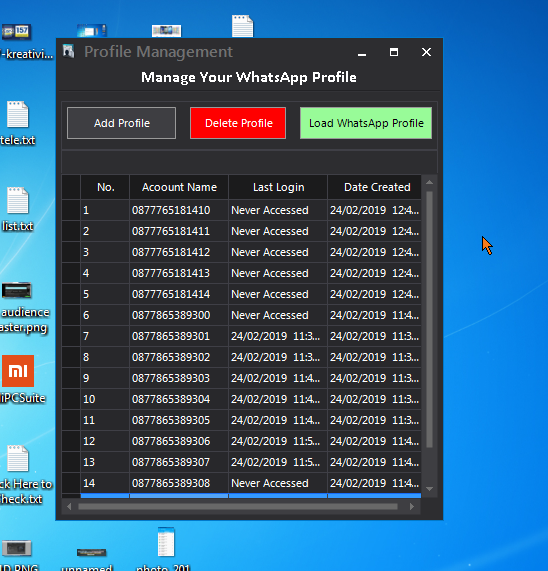Sort by Date Created column header
Image resolution: width=548 pixels, height=571 pixels.
375,187
